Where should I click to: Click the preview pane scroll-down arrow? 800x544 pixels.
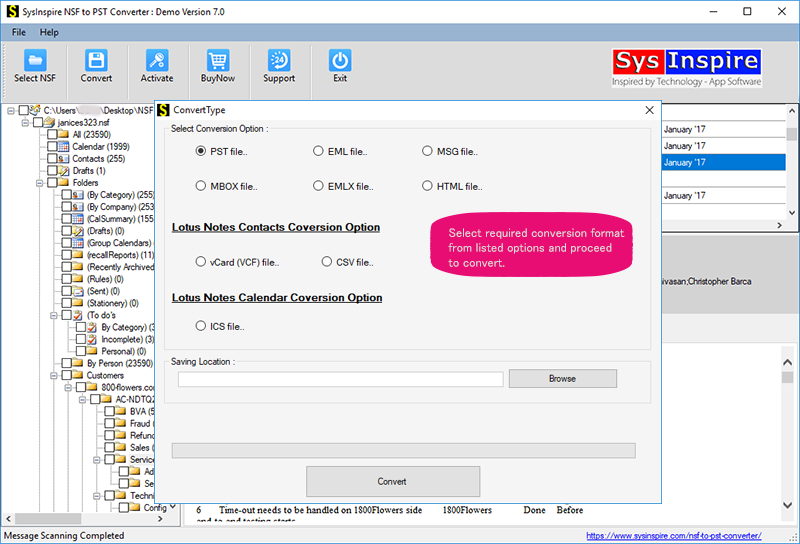tap(787, 505)
